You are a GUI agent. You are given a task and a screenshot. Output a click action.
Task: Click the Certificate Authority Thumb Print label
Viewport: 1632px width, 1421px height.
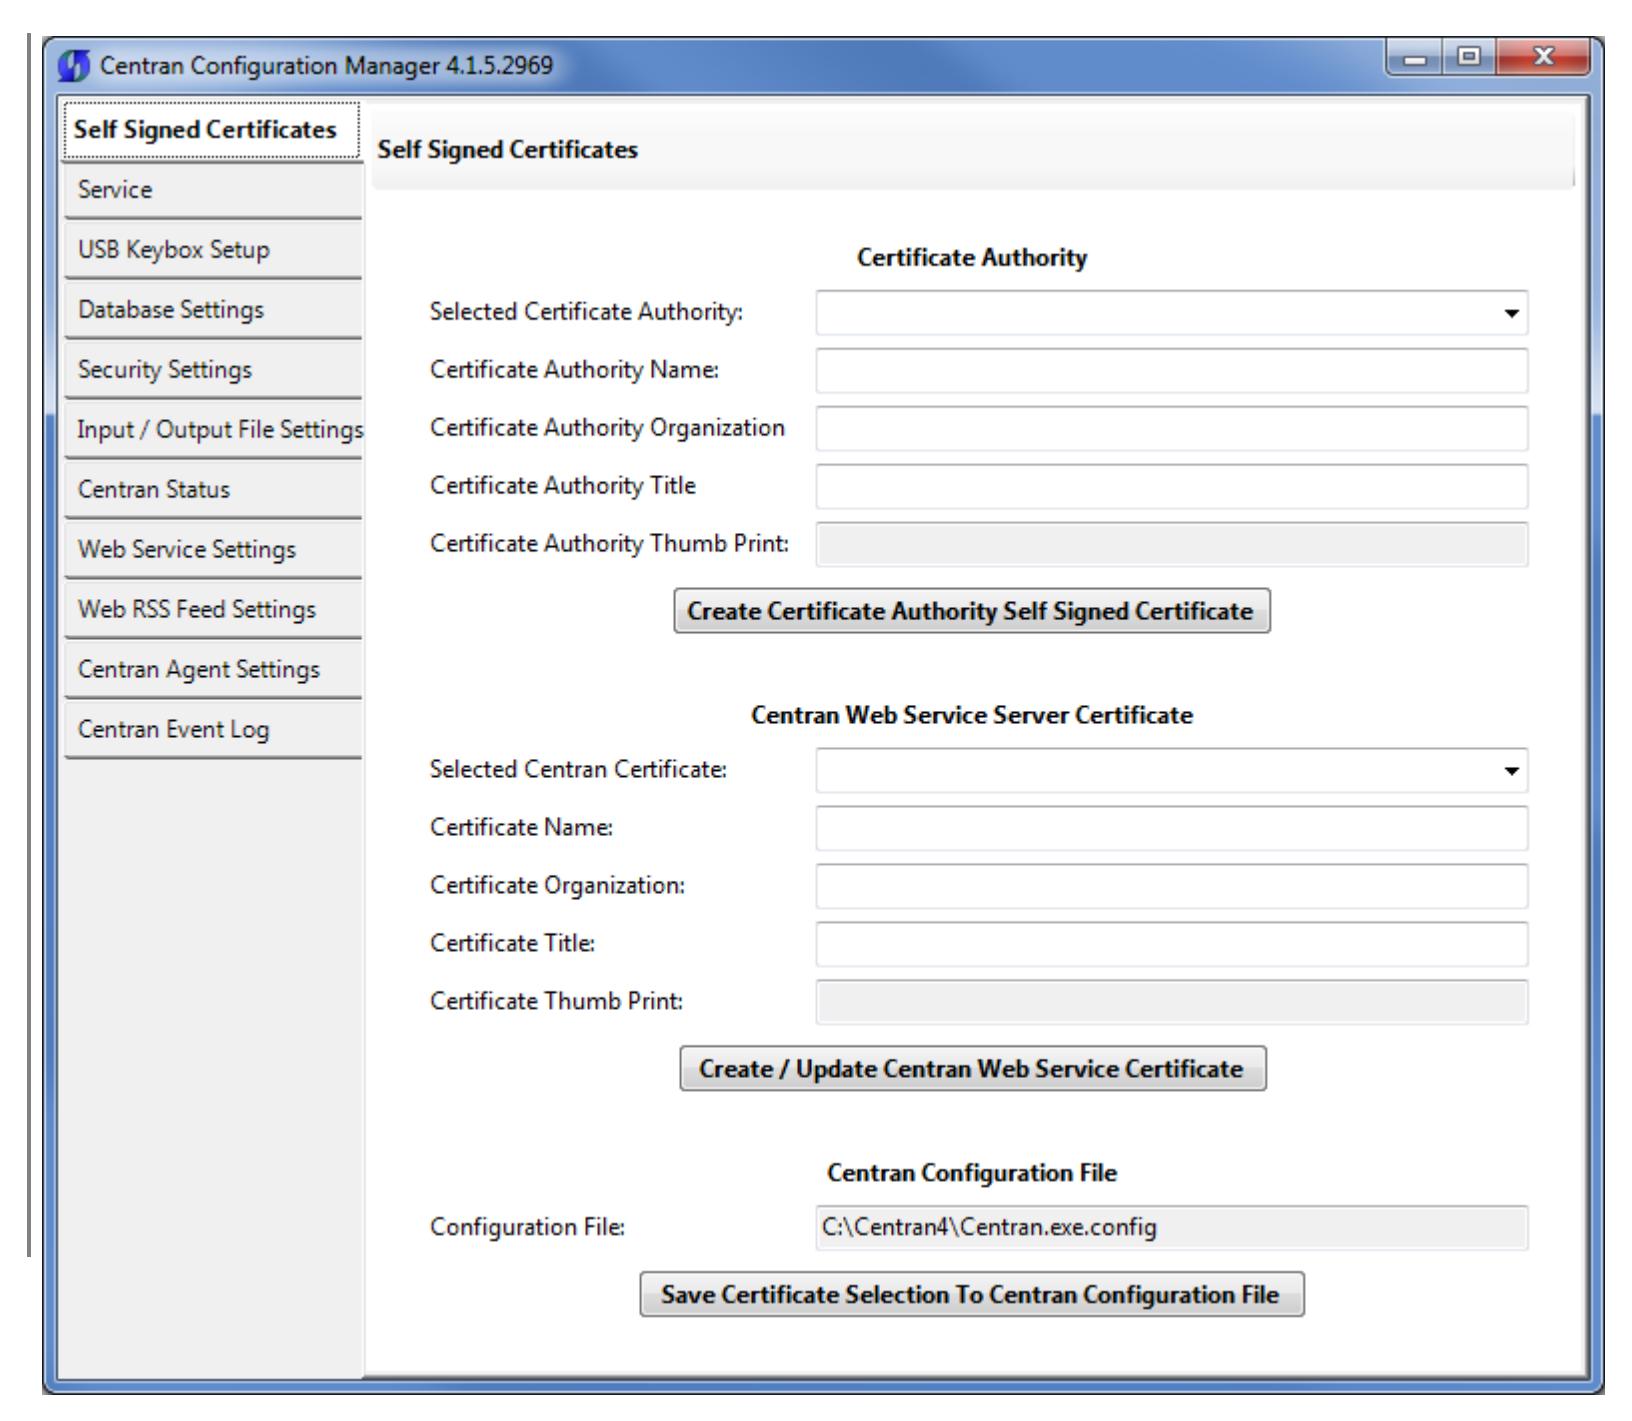click(x=610, y=544)
